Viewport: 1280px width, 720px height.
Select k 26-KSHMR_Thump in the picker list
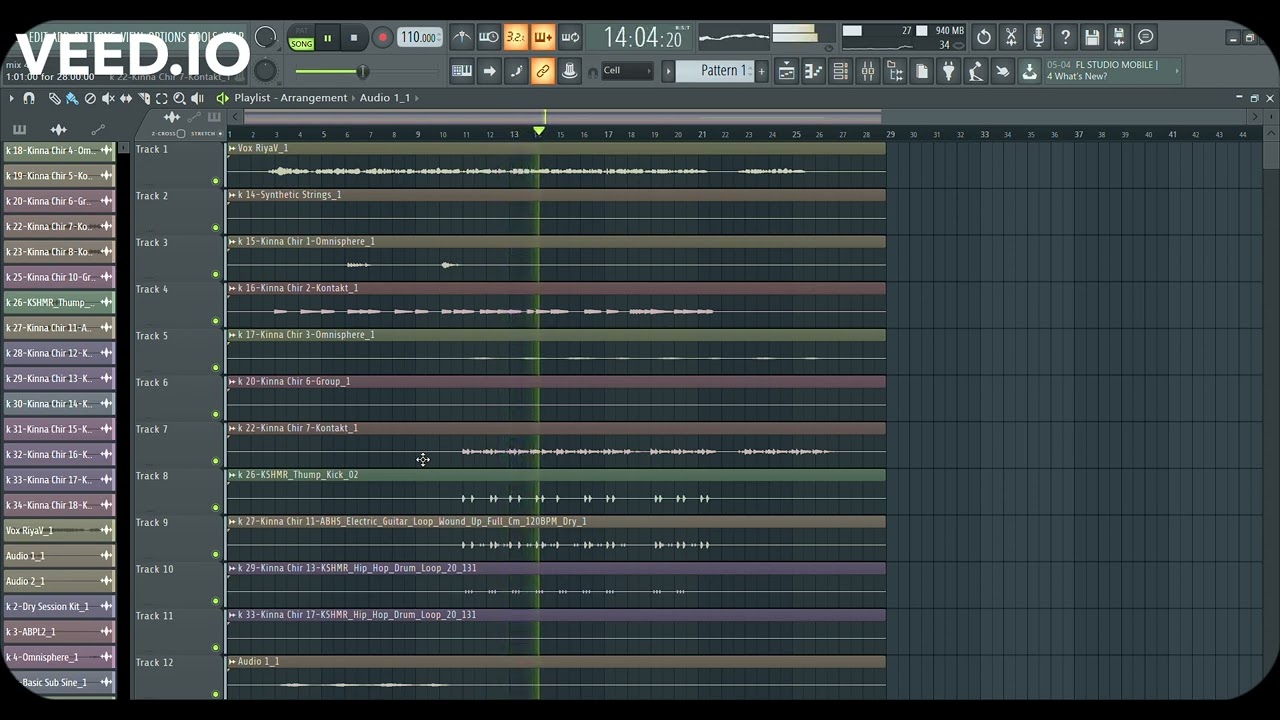(59, 302)
